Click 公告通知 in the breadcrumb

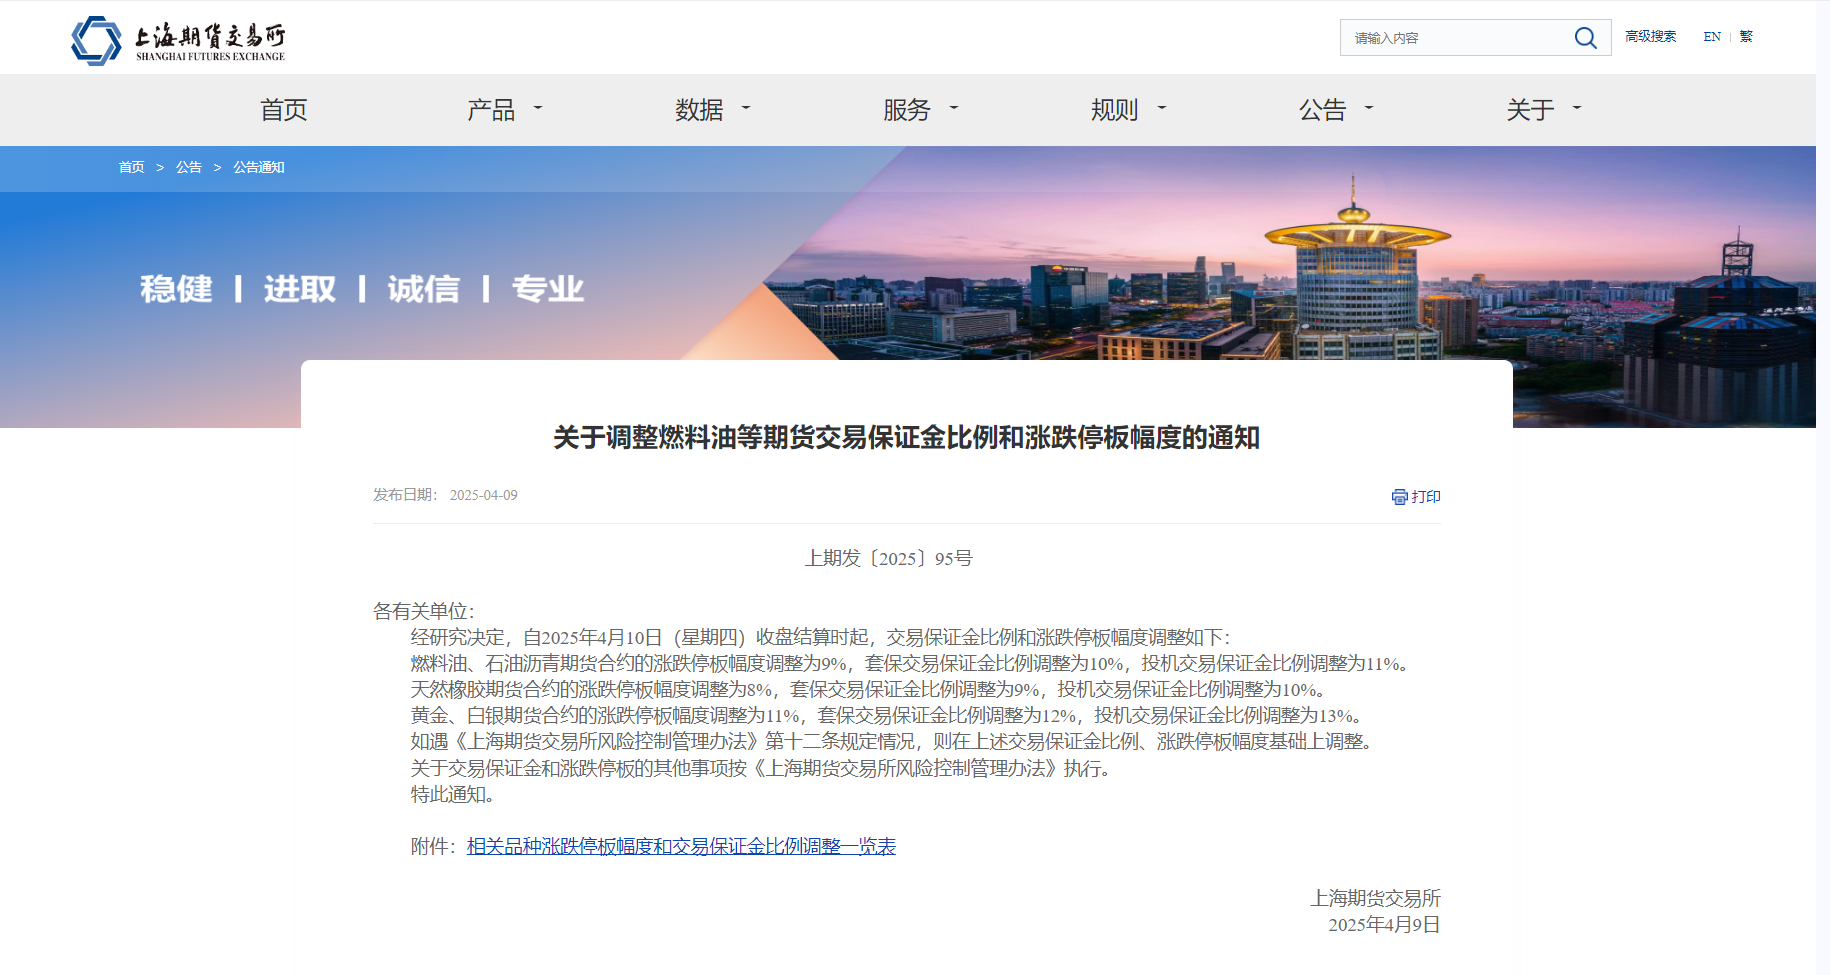259,167
